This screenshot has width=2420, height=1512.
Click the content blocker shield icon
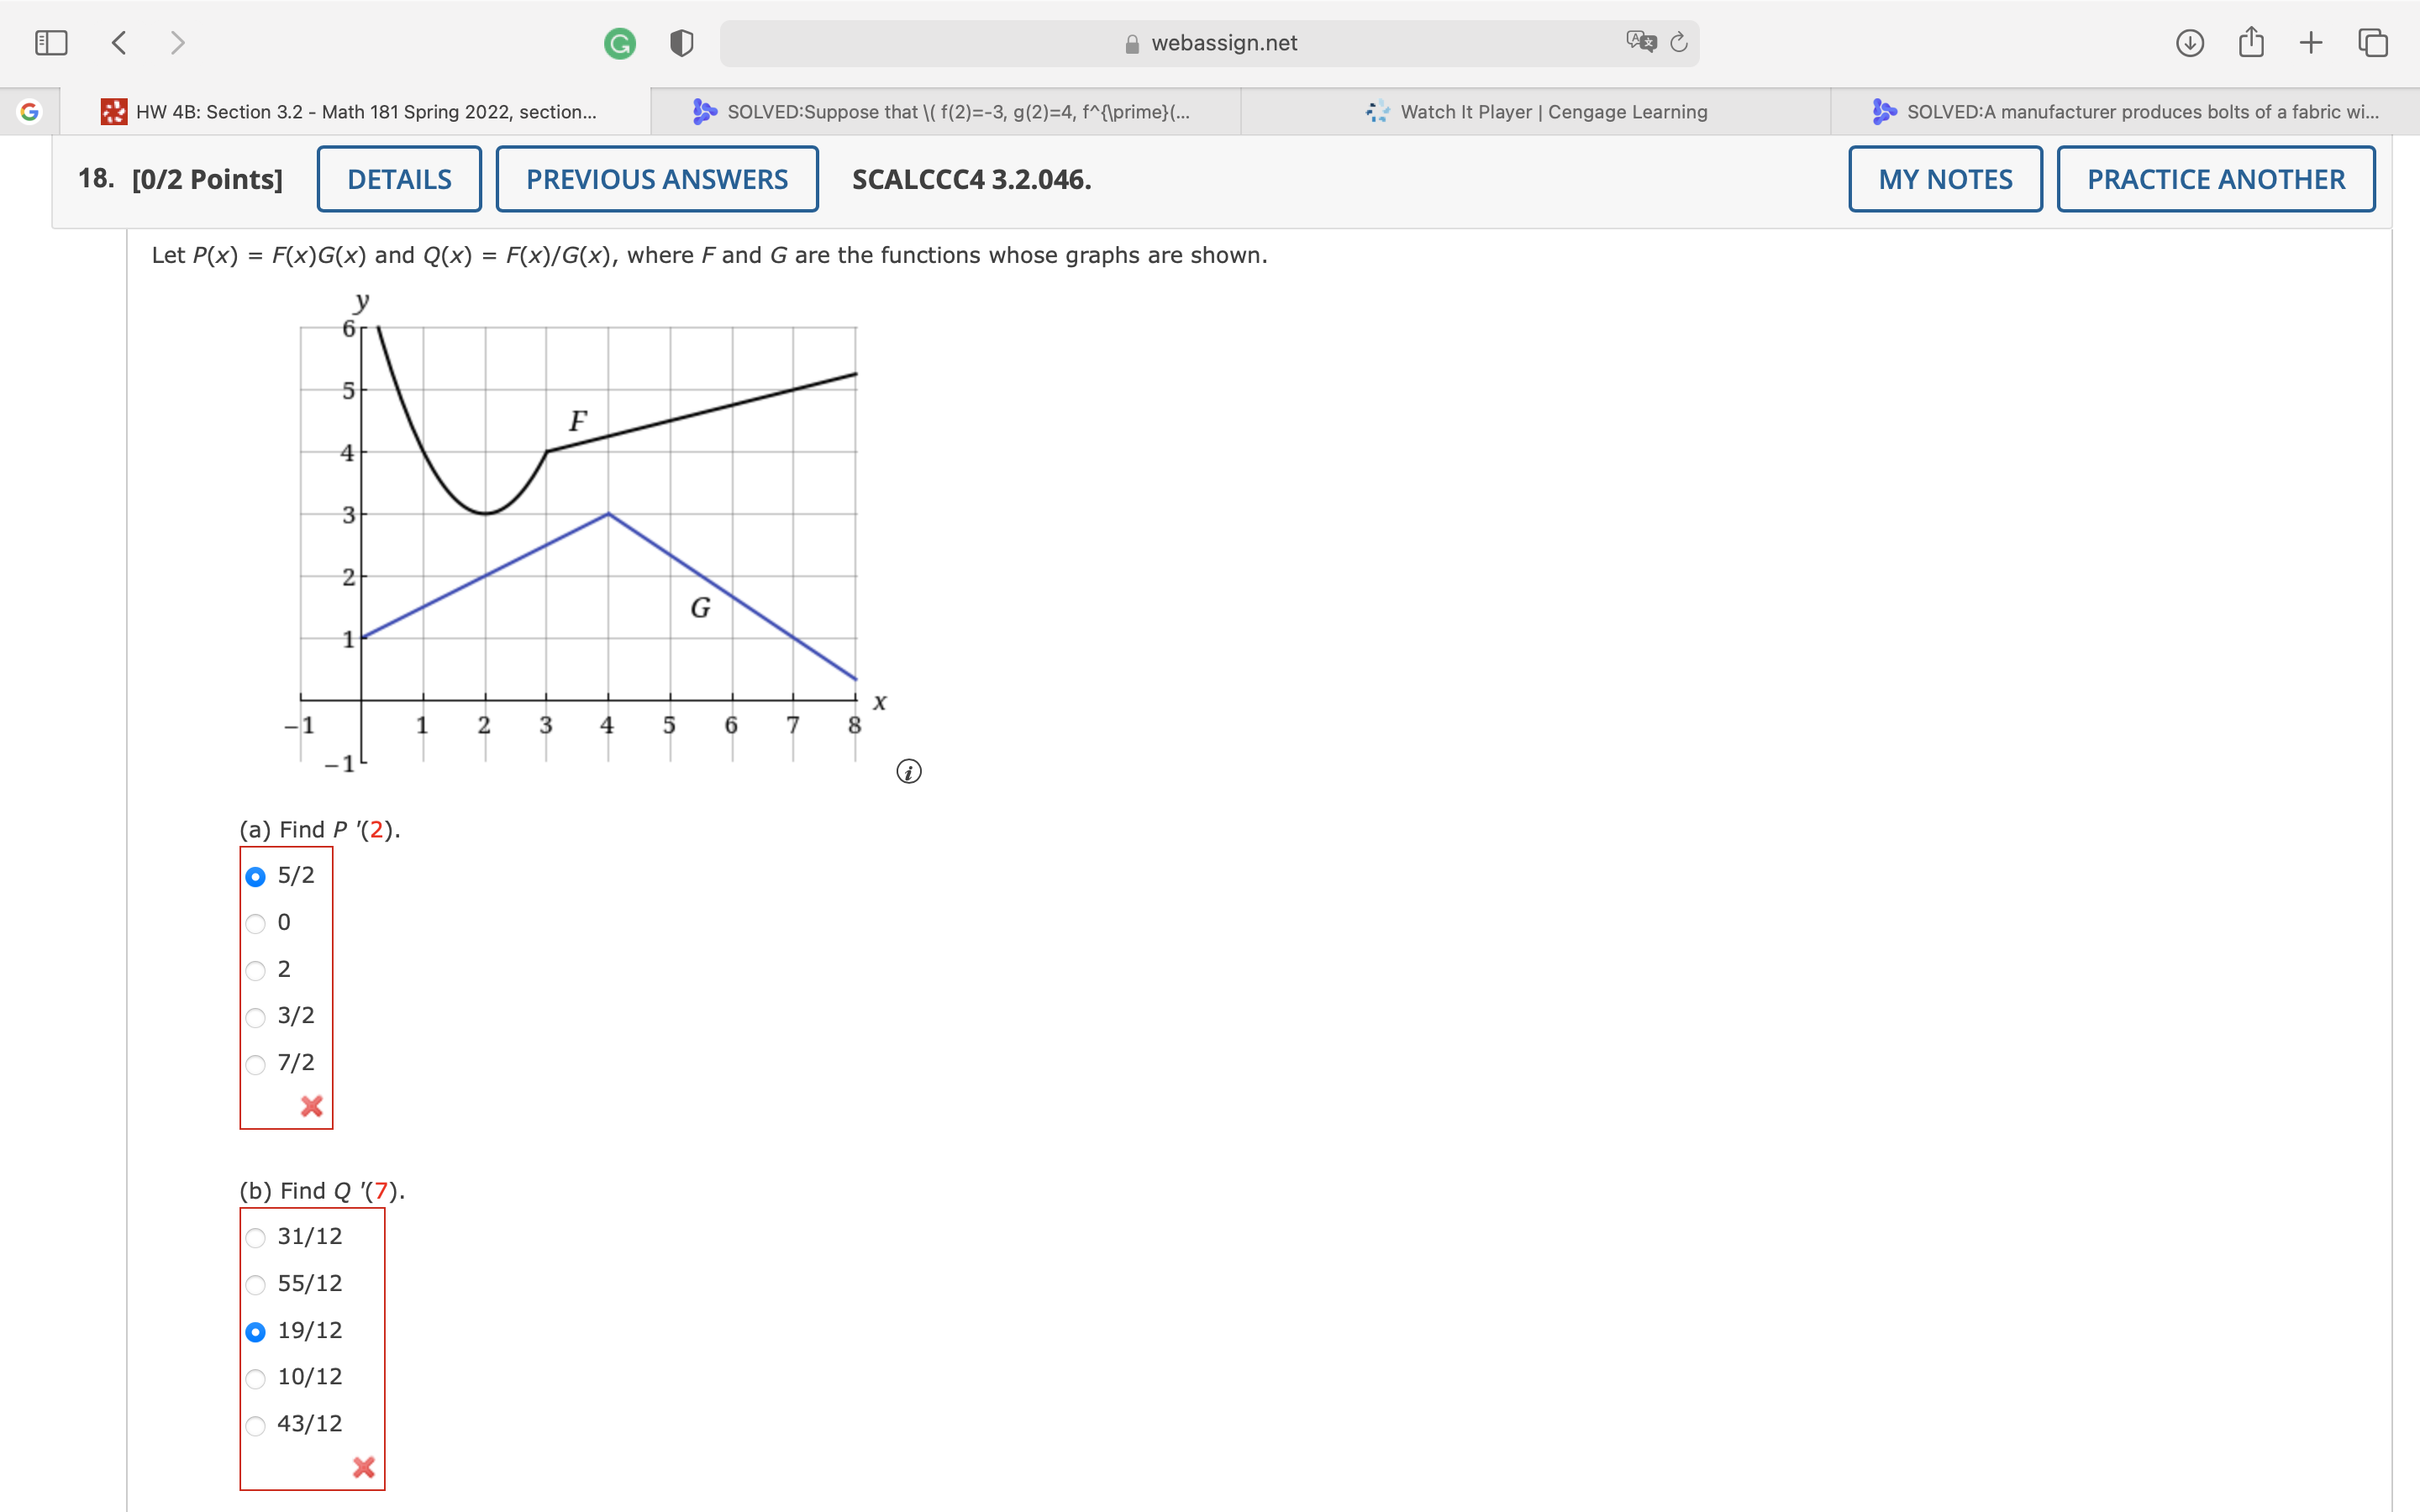coord(681,42)
